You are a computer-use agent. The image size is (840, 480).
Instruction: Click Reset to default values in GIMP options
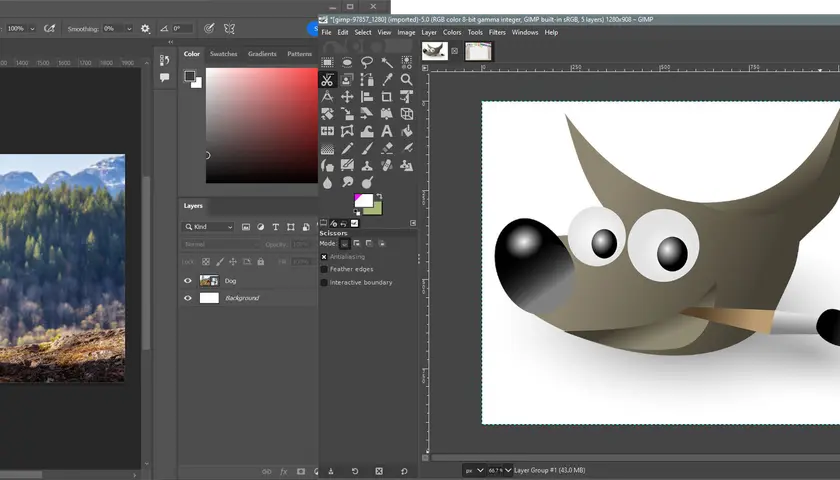(x=404, y=471)
